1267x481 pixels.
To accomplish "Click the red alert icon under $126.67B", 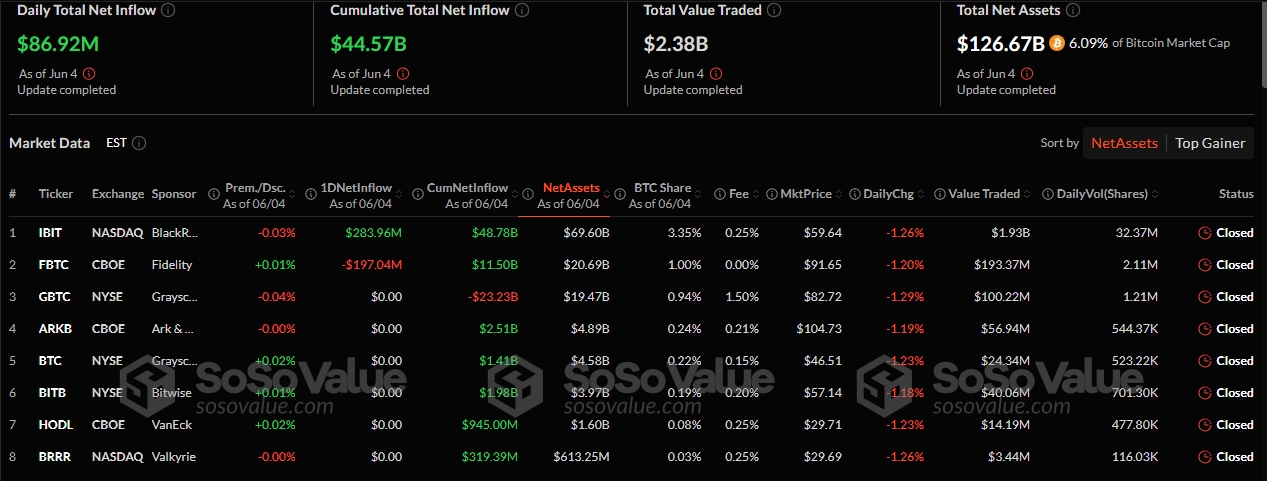I will point(1027,73).
